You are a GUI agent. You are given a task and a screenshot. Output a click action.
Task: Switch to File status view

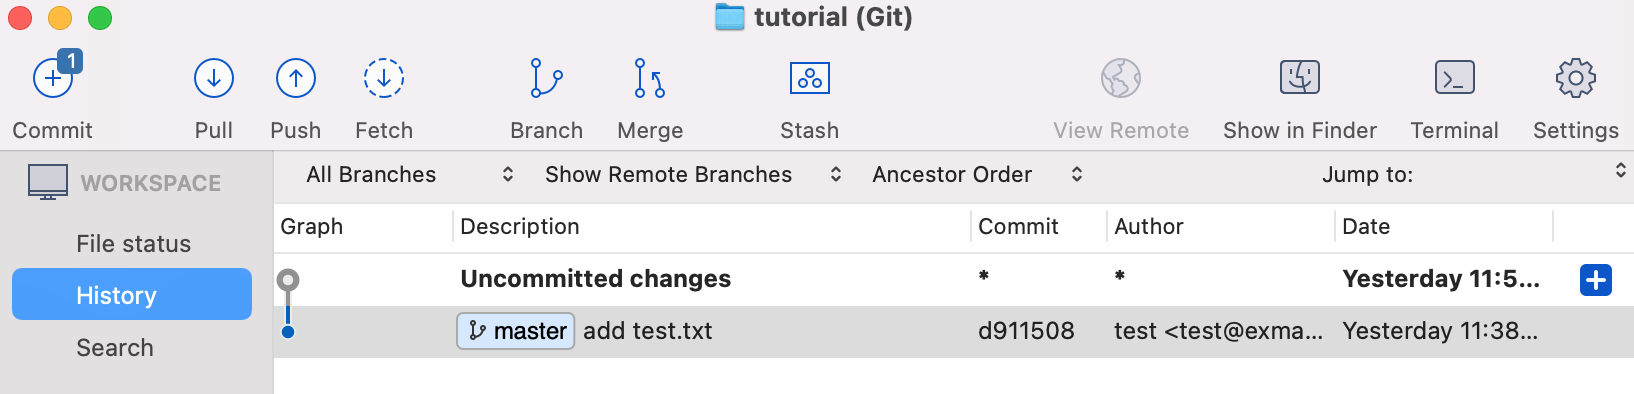133,244
